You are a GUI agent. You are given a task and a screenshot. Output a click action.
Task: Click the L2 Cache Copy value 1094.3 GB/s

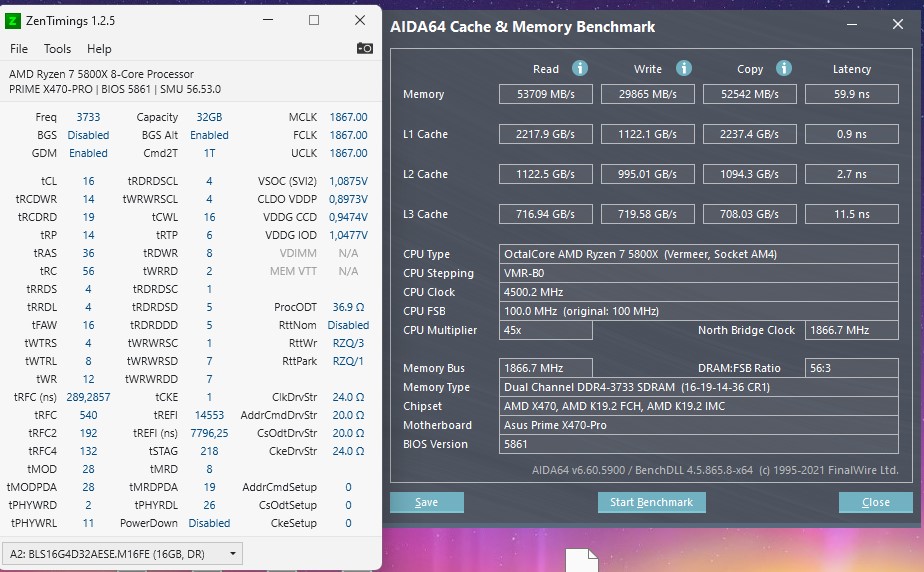coord(750,174)
